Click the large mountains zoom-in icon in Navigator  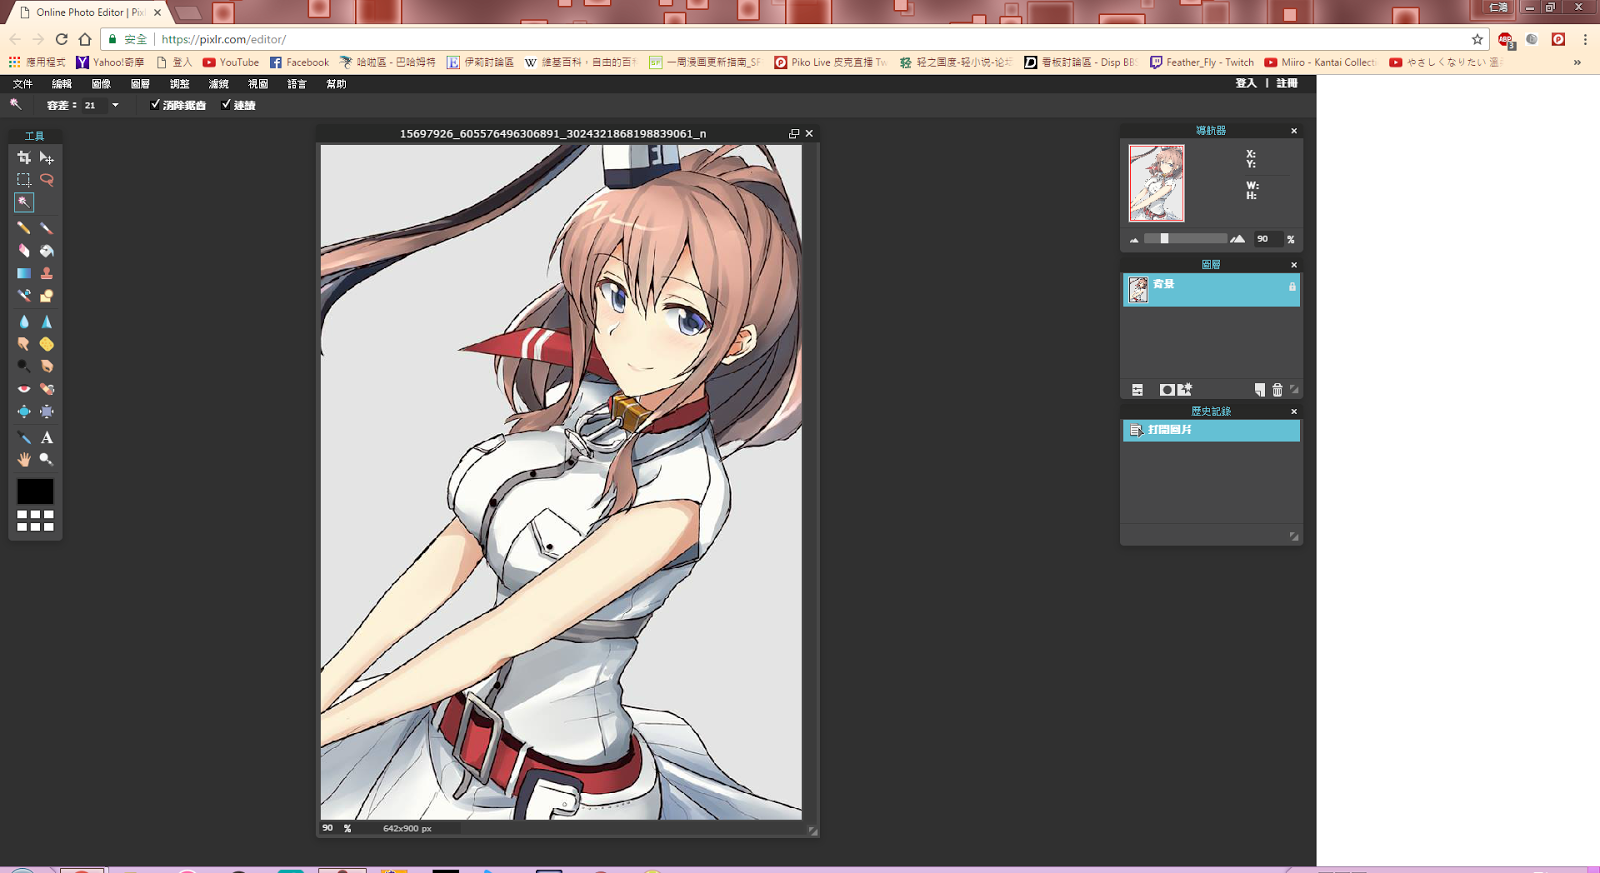pyautogui.click(x=1238, y=239)
